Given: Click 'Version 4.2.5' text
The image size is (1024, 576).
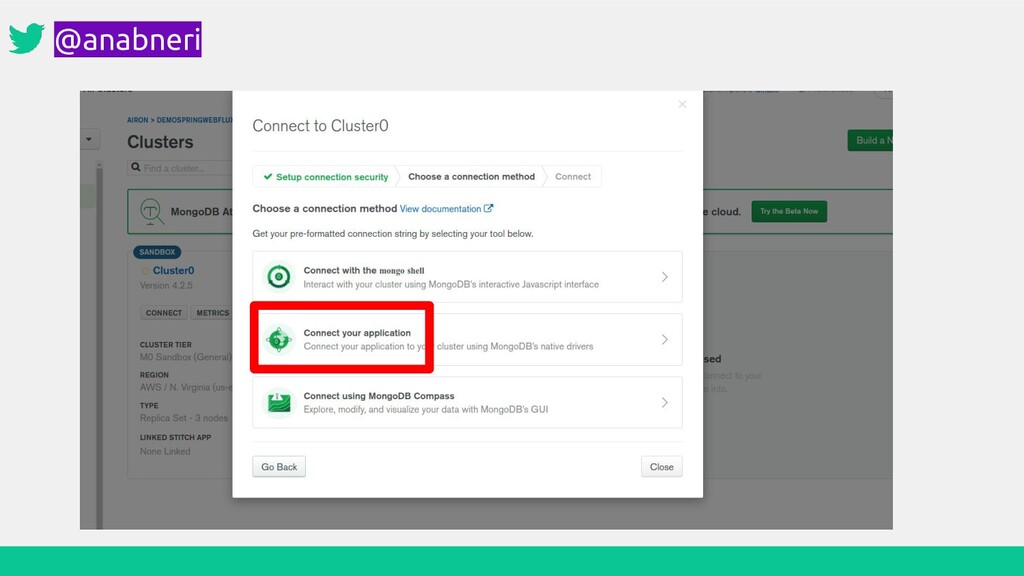Looking at the screenshot, I should (166, 285).
